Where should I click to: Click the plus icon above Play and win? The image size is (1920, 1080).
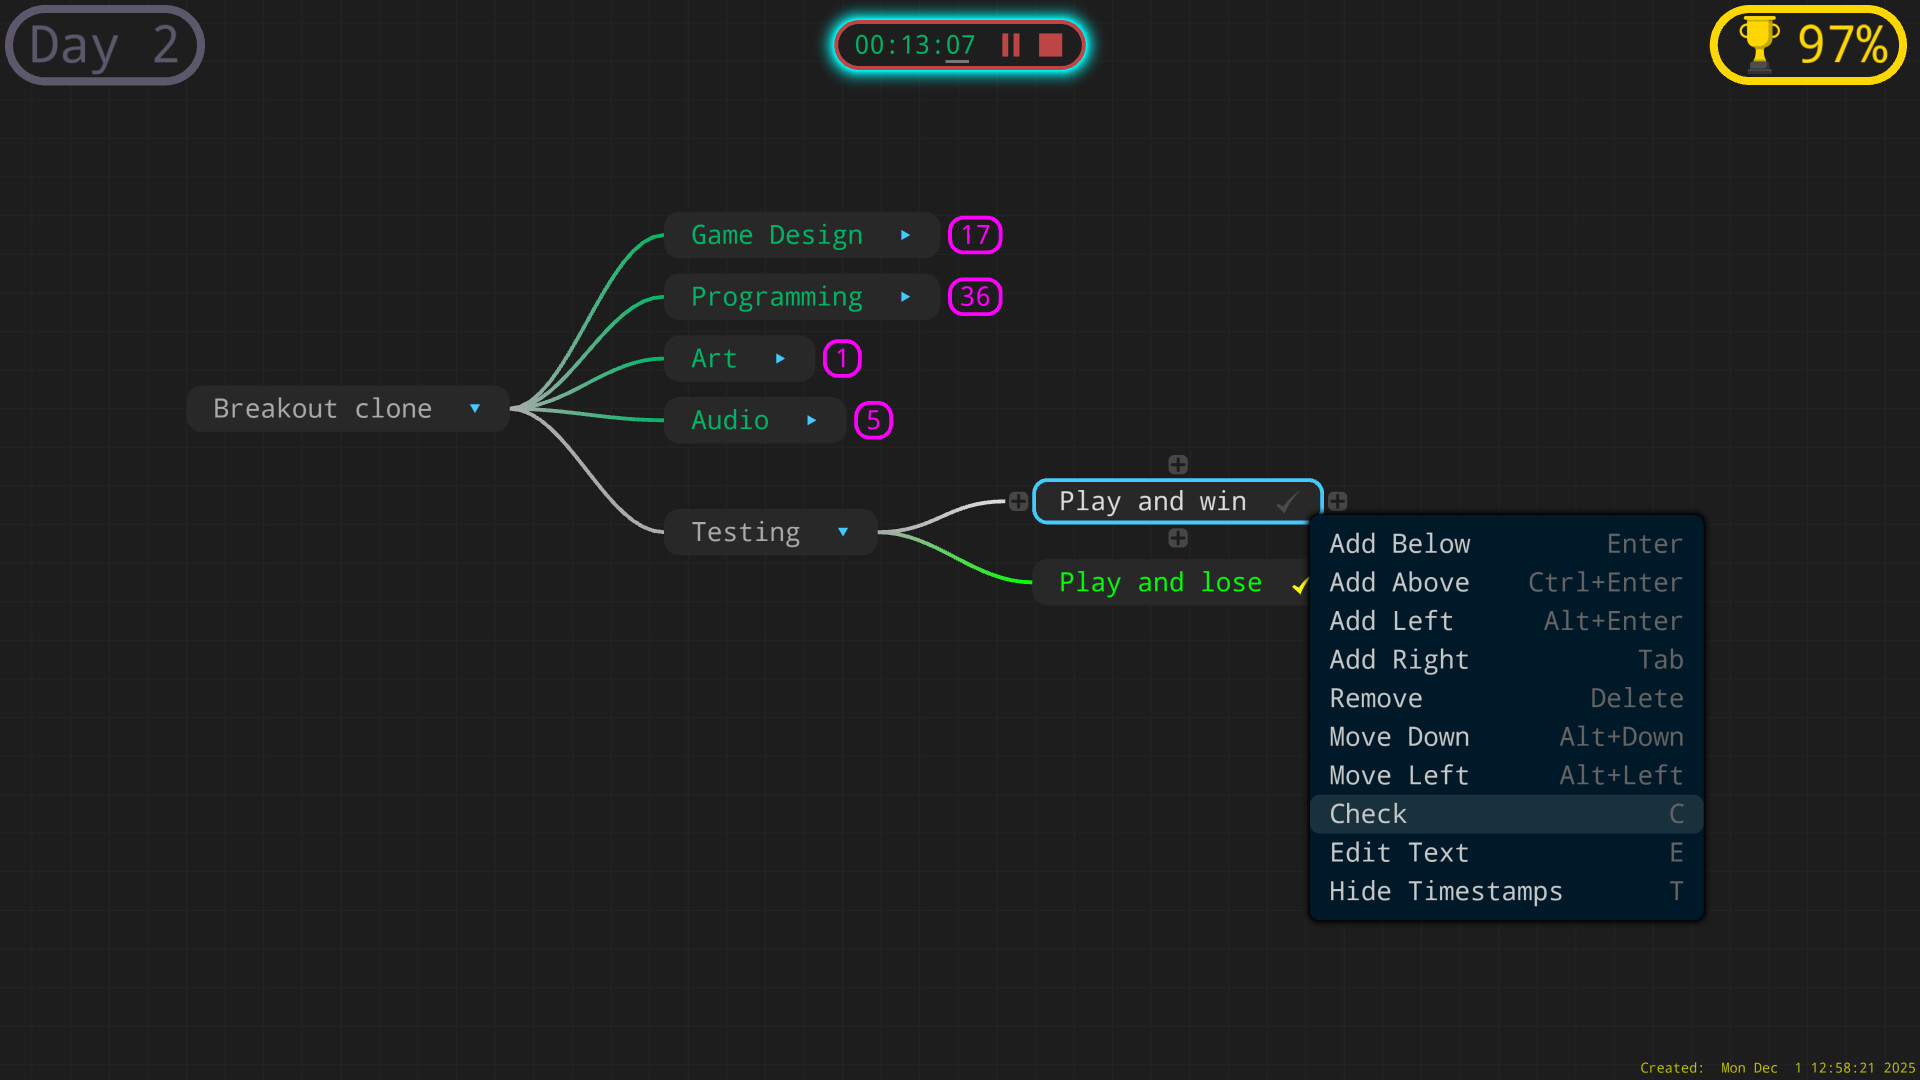coord(1178,464)
